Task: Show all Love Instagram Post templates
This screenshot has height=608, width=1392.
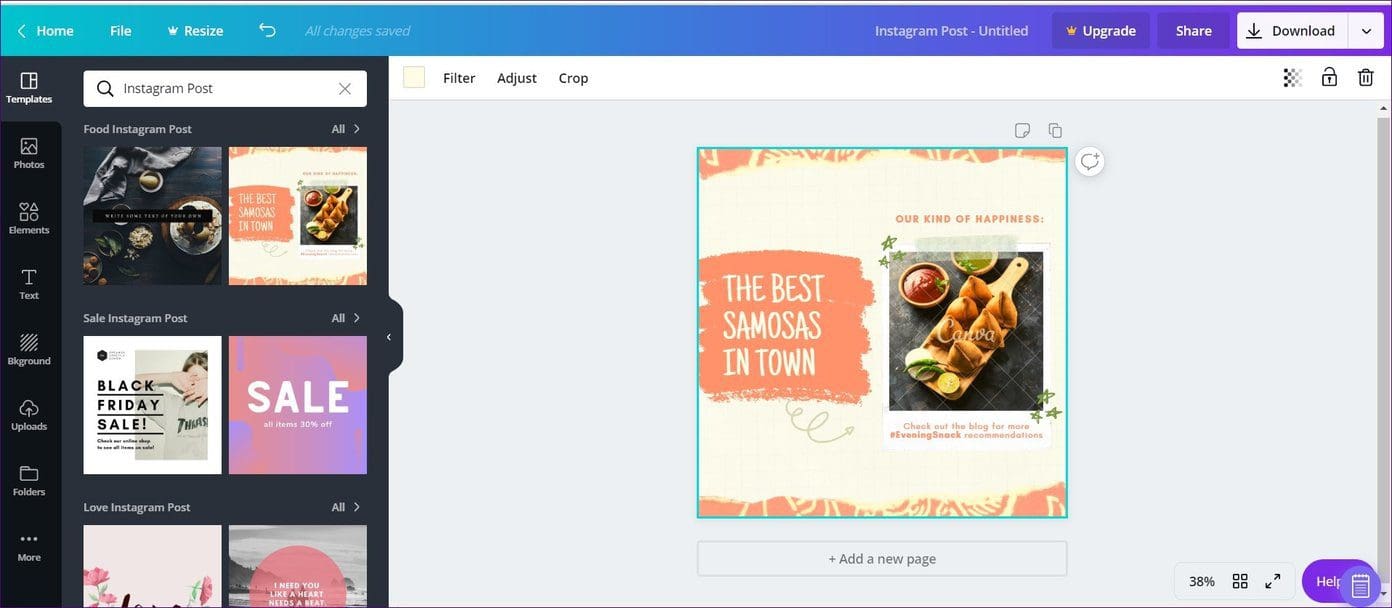Action: [x=346, y=507]
